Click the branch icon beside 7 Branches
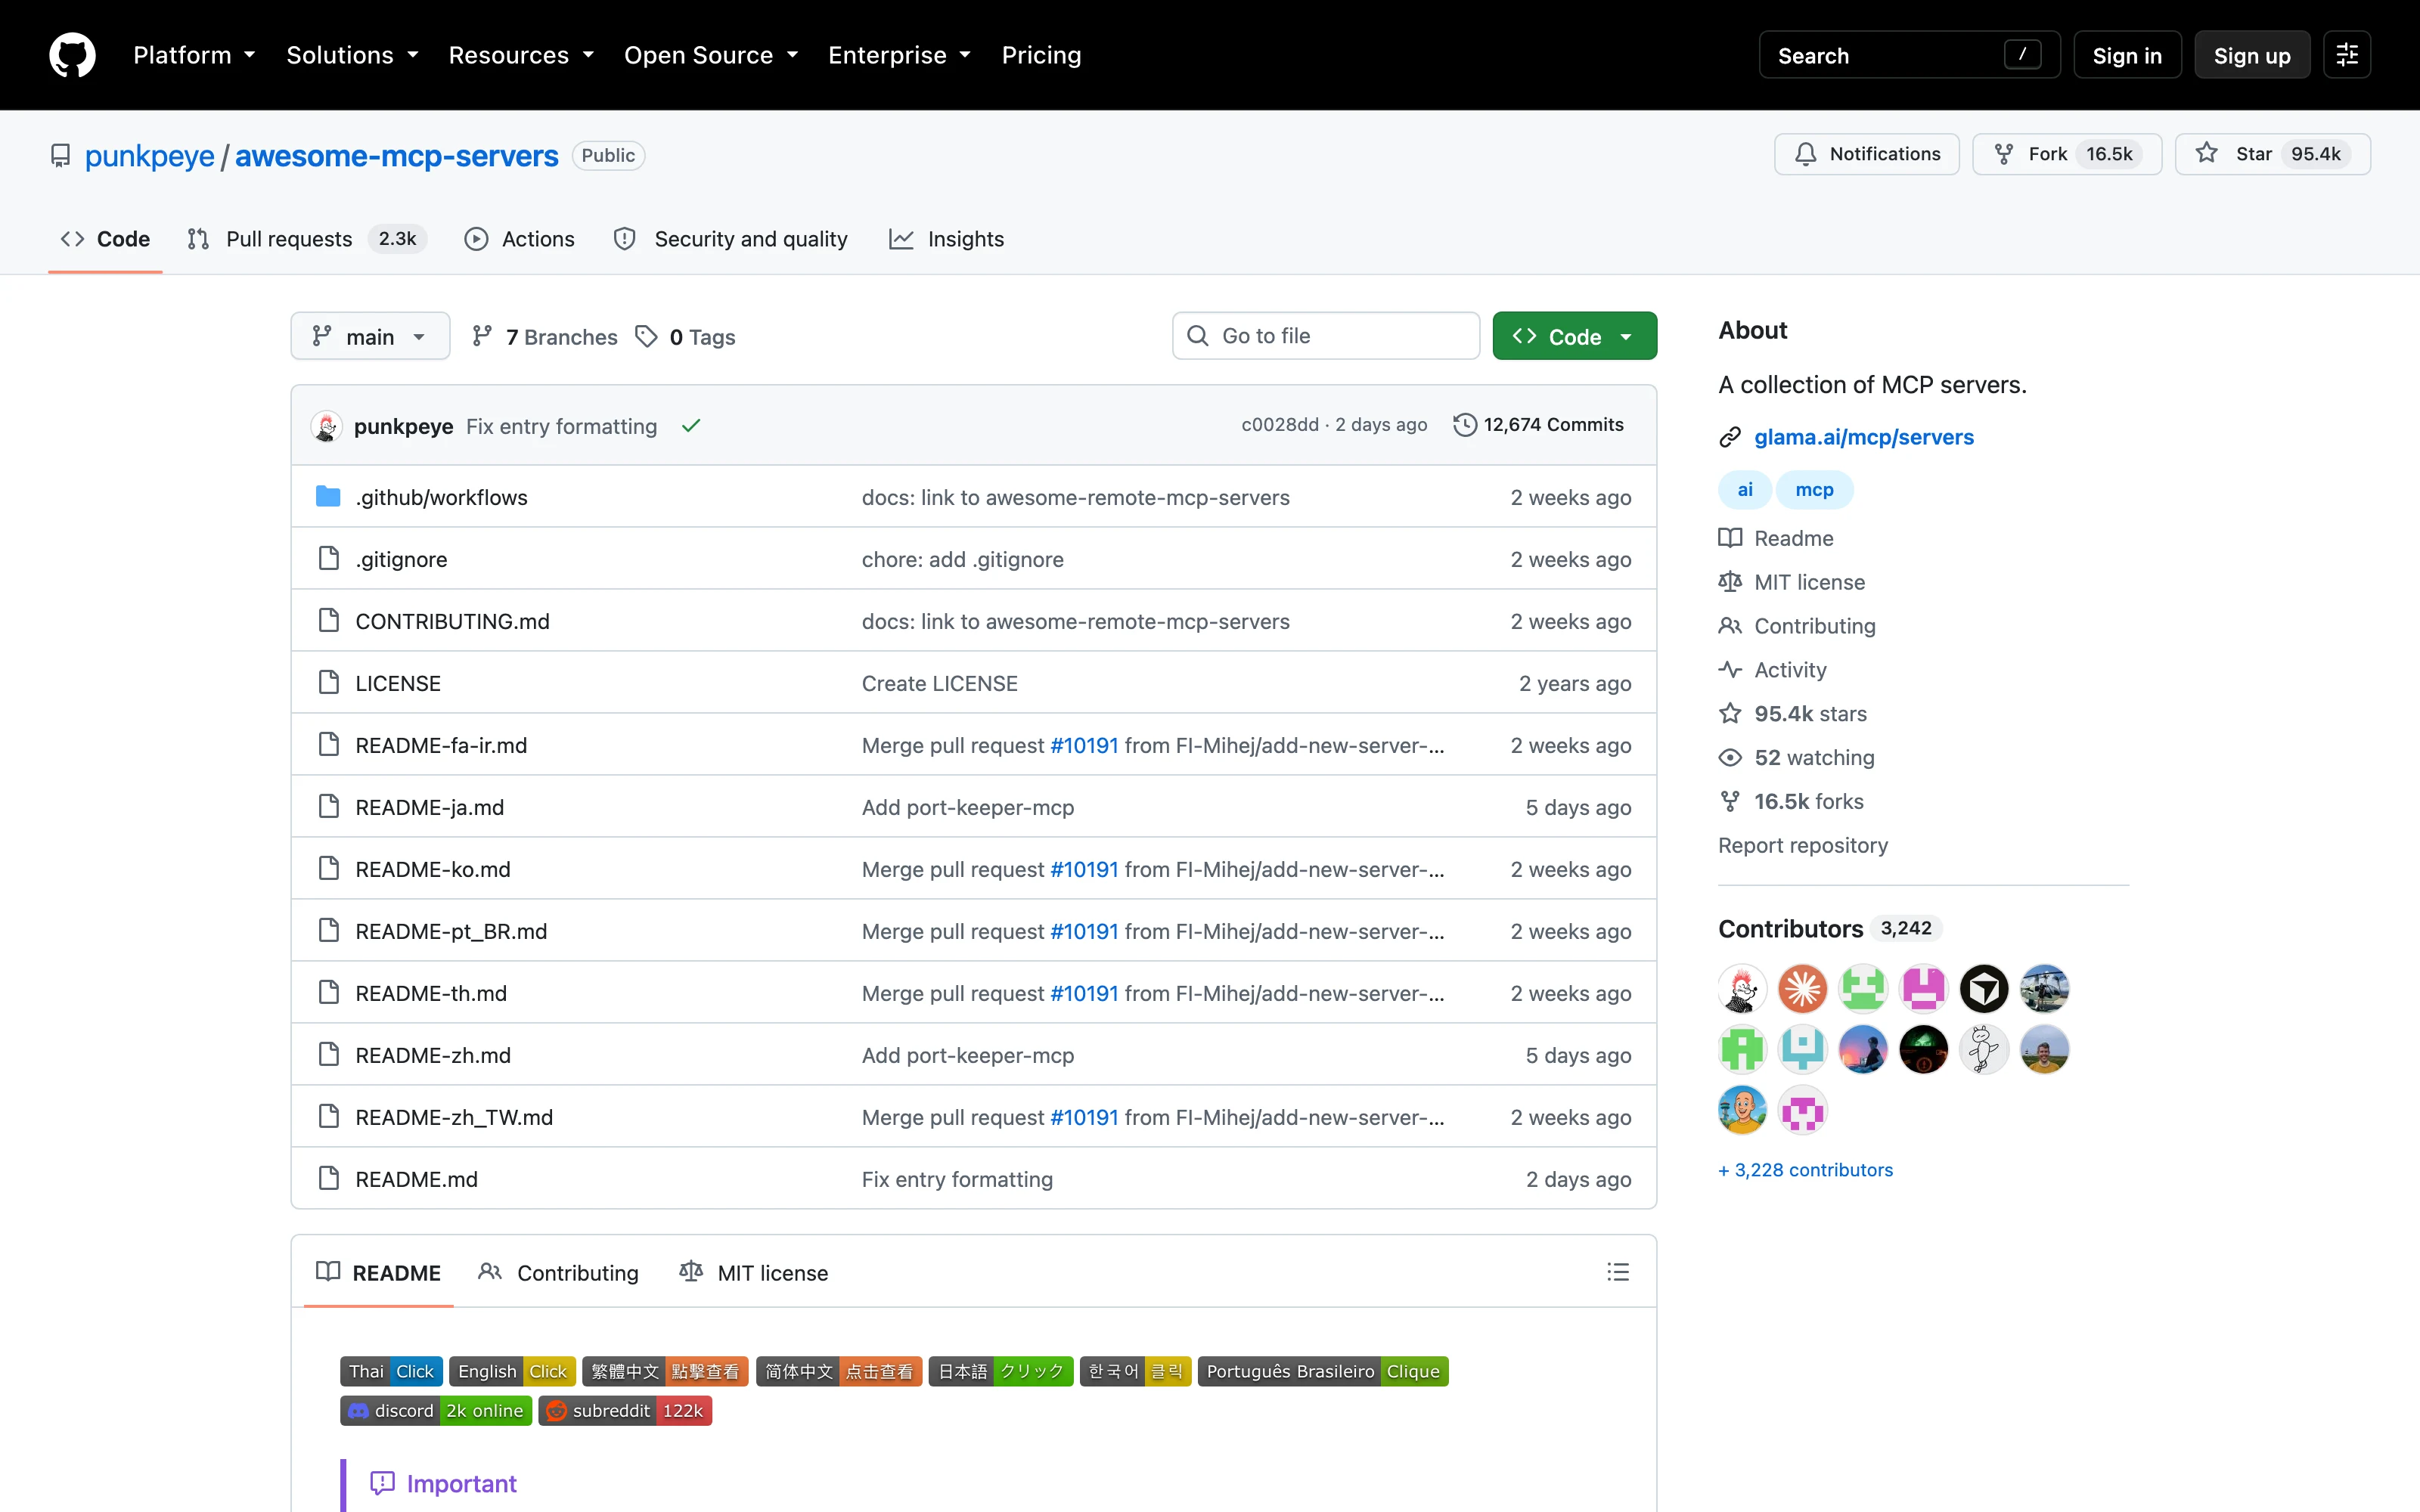 (482, 336)
